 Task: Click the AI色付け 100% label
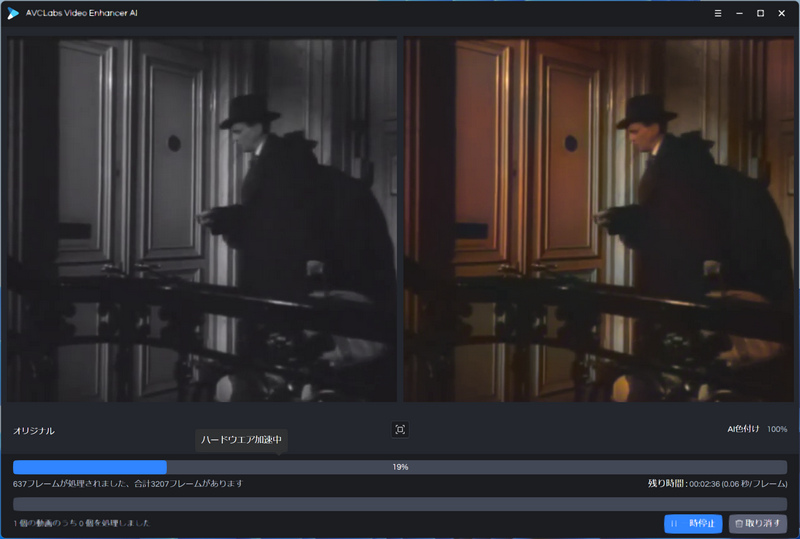757,429
